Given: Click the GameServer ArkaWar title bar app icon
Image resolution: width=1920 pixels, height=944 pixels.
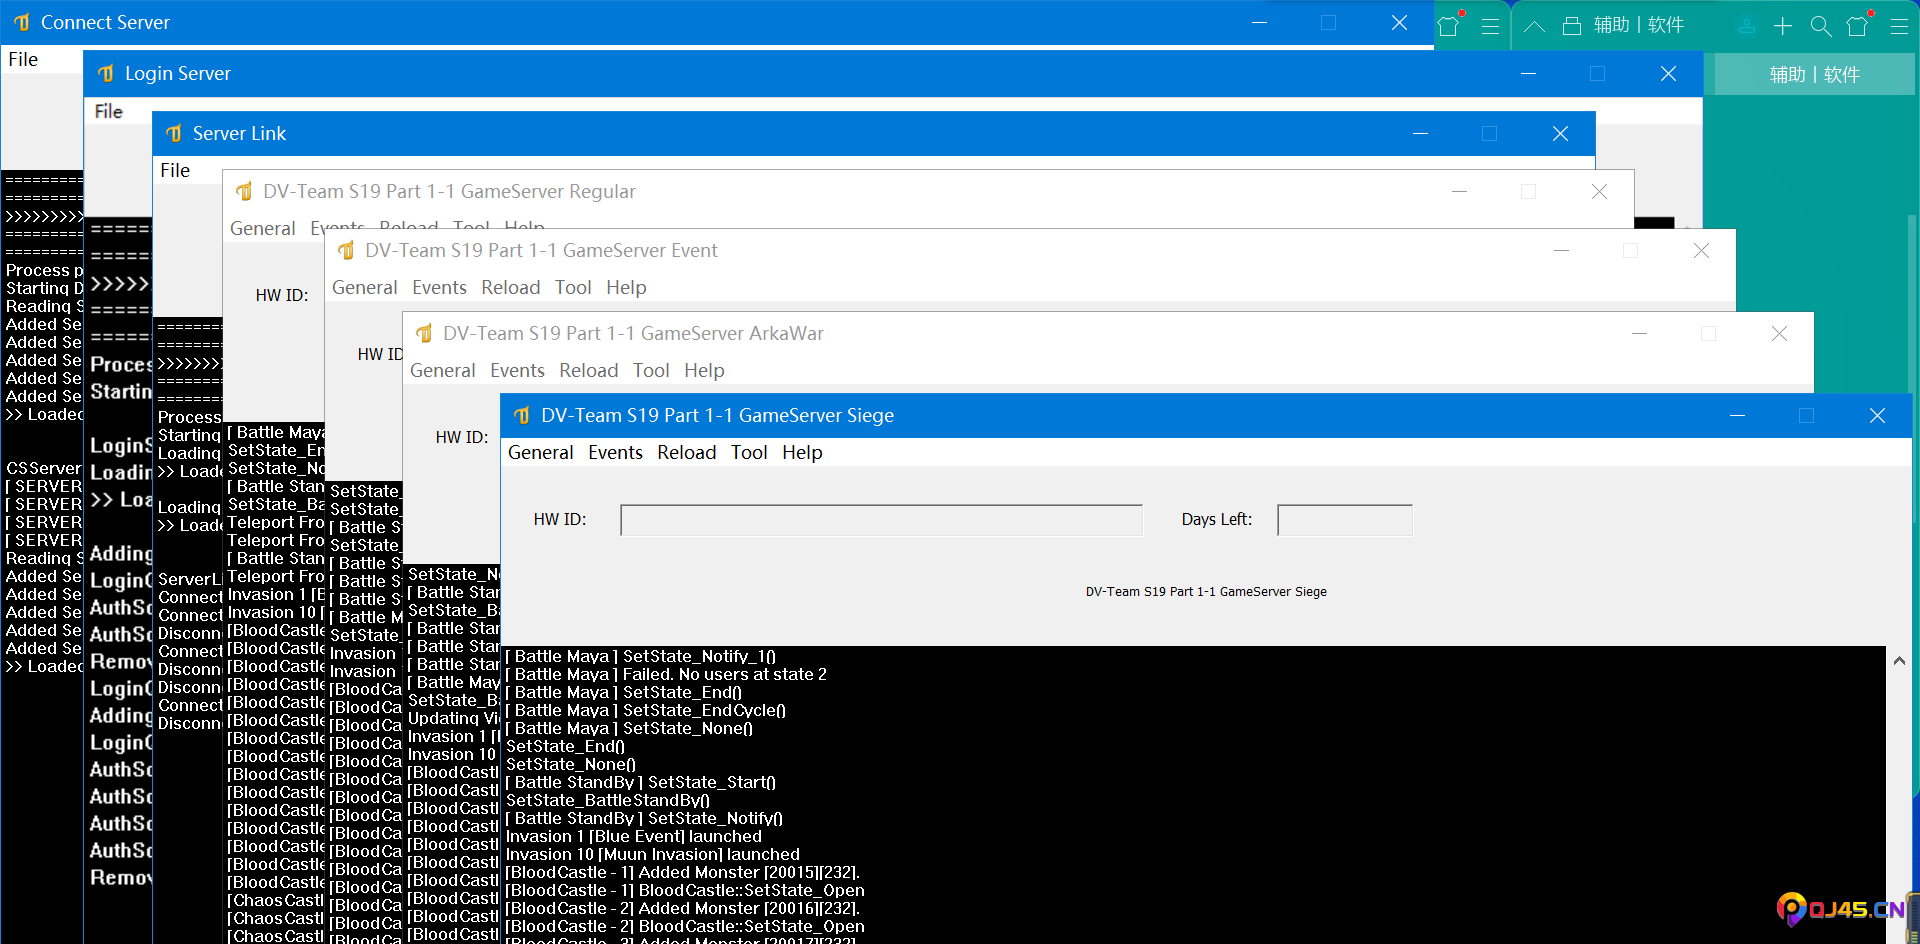Looking at the screenshot, I should coord(424,333).
